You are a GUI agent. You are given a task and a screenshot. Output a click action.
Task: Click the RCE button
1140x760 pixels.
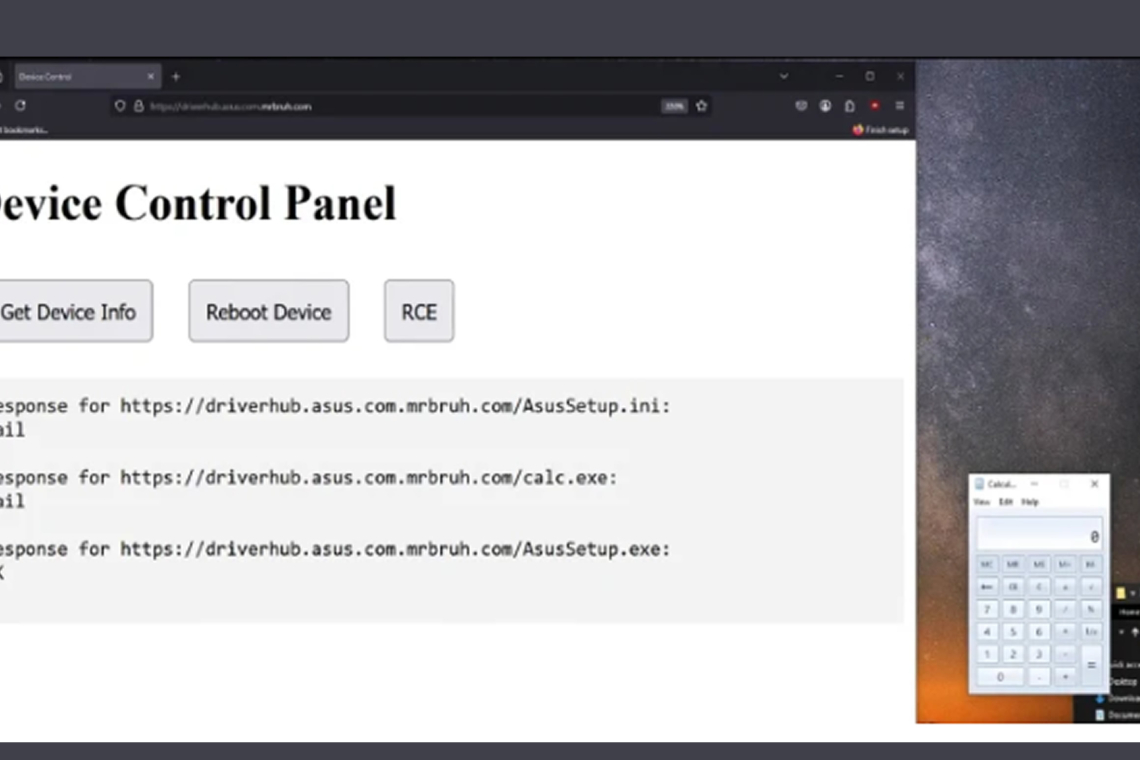tap(418, 311)
